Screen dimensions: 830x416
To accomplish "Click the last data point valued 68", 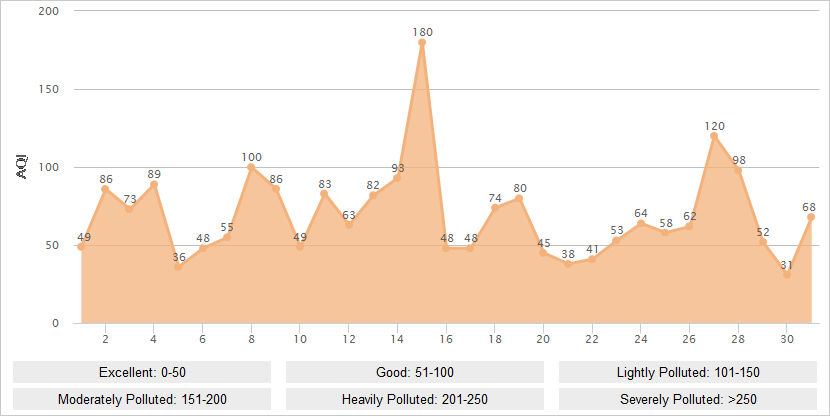I will [811, 217].
